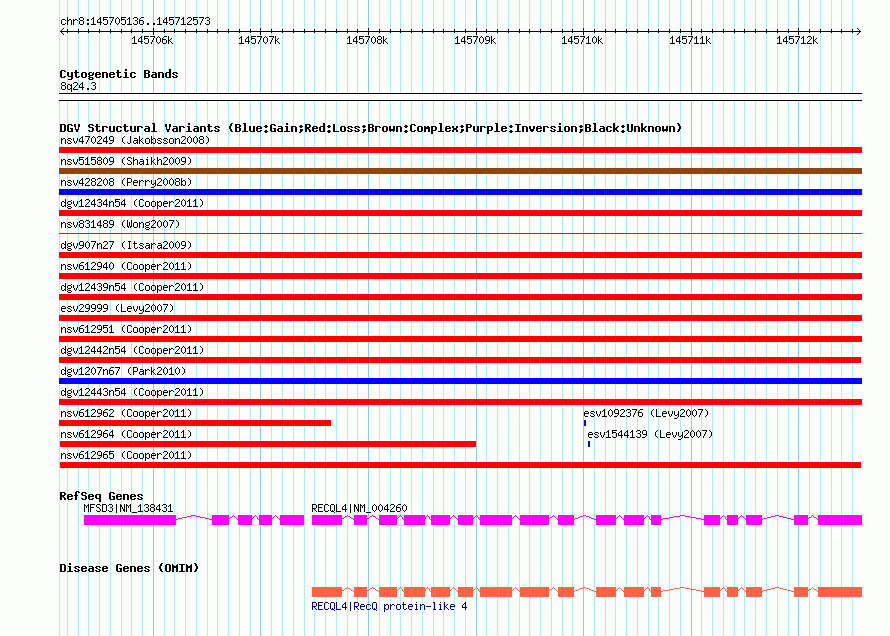Select the last OMIM RECQL4 exon block
The width and height of the screenshot is (890, 636).
click(x=840, y=592)
